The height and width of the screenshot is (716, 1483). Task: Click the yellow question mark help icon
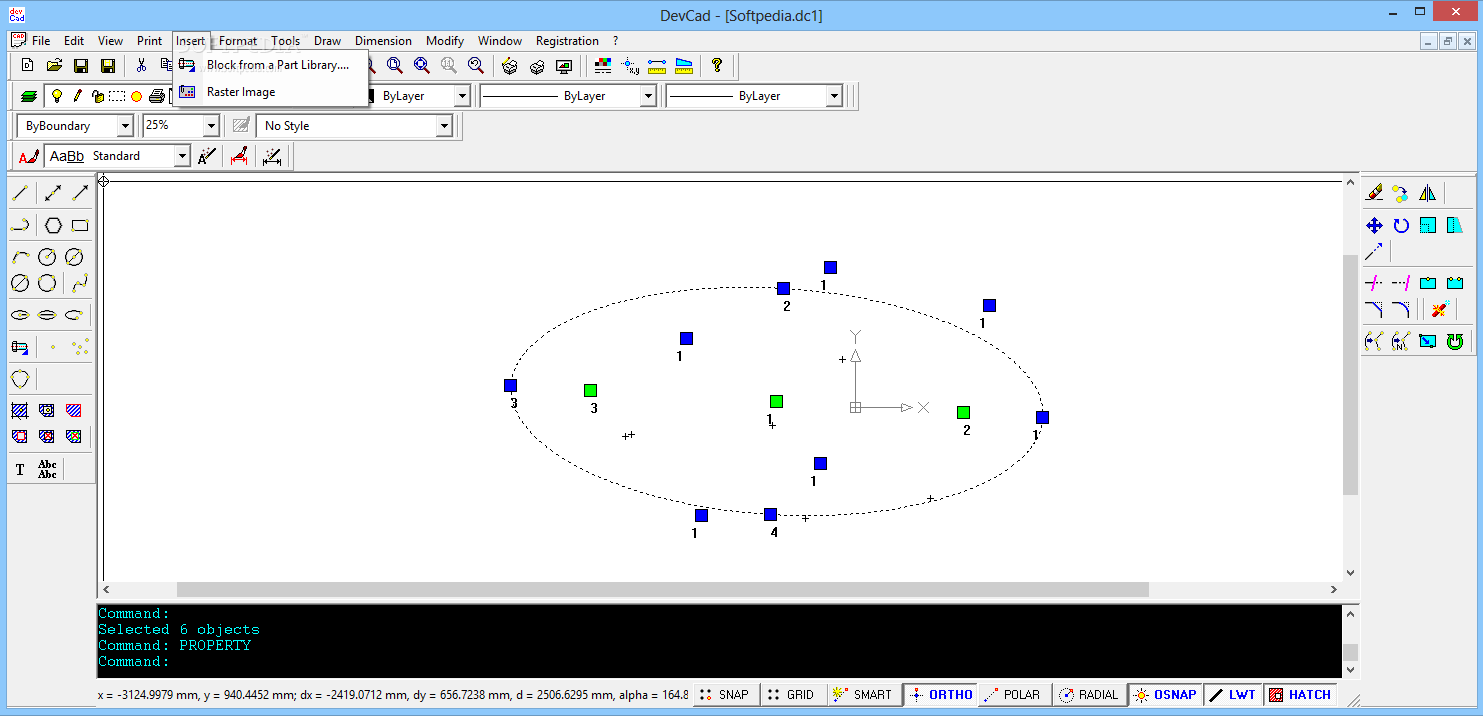click(x=717, y=66)
